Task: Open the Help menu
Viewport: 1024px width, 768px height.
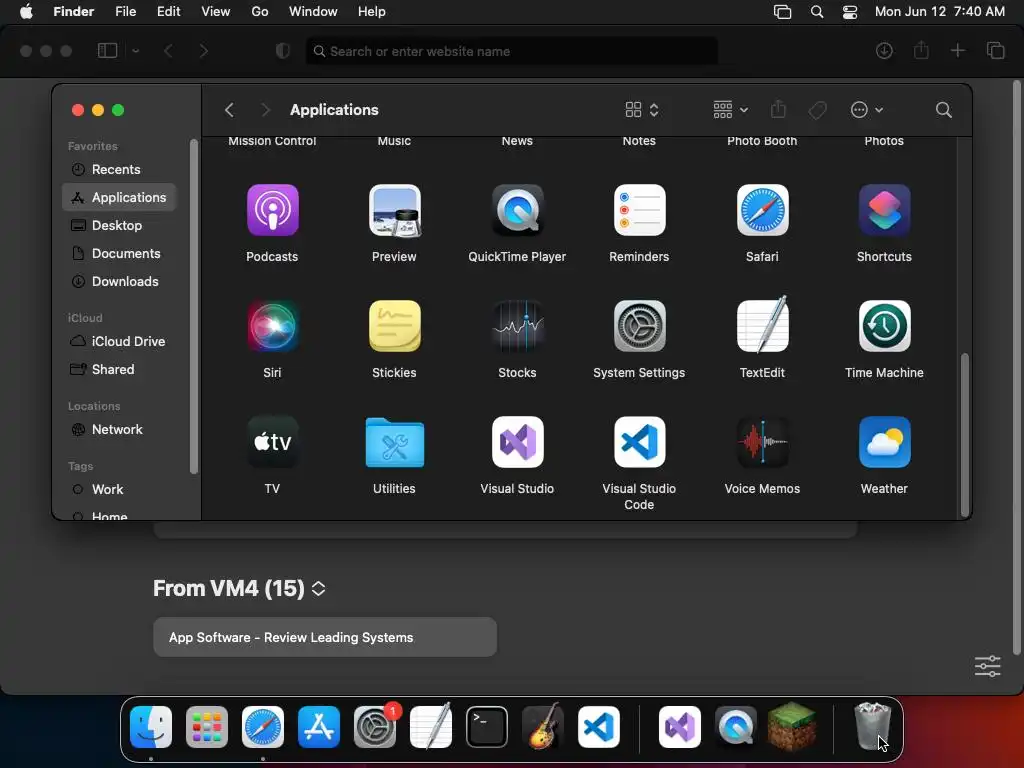Action: (372, 12)
